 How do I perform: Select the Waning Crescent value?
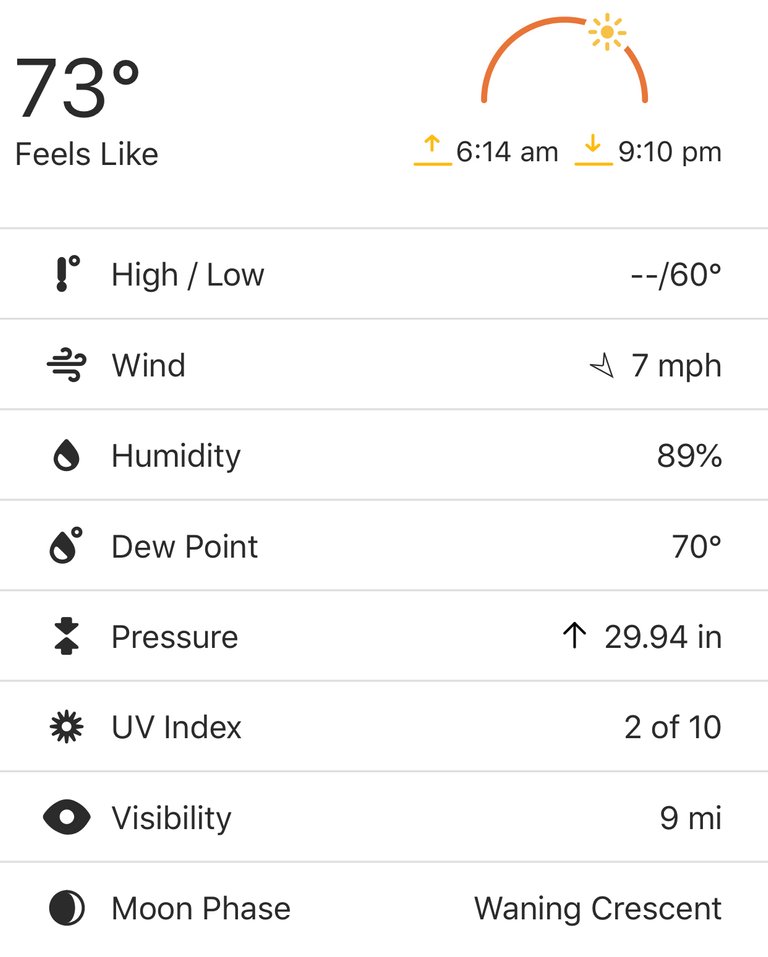click(x=598, y=908)
